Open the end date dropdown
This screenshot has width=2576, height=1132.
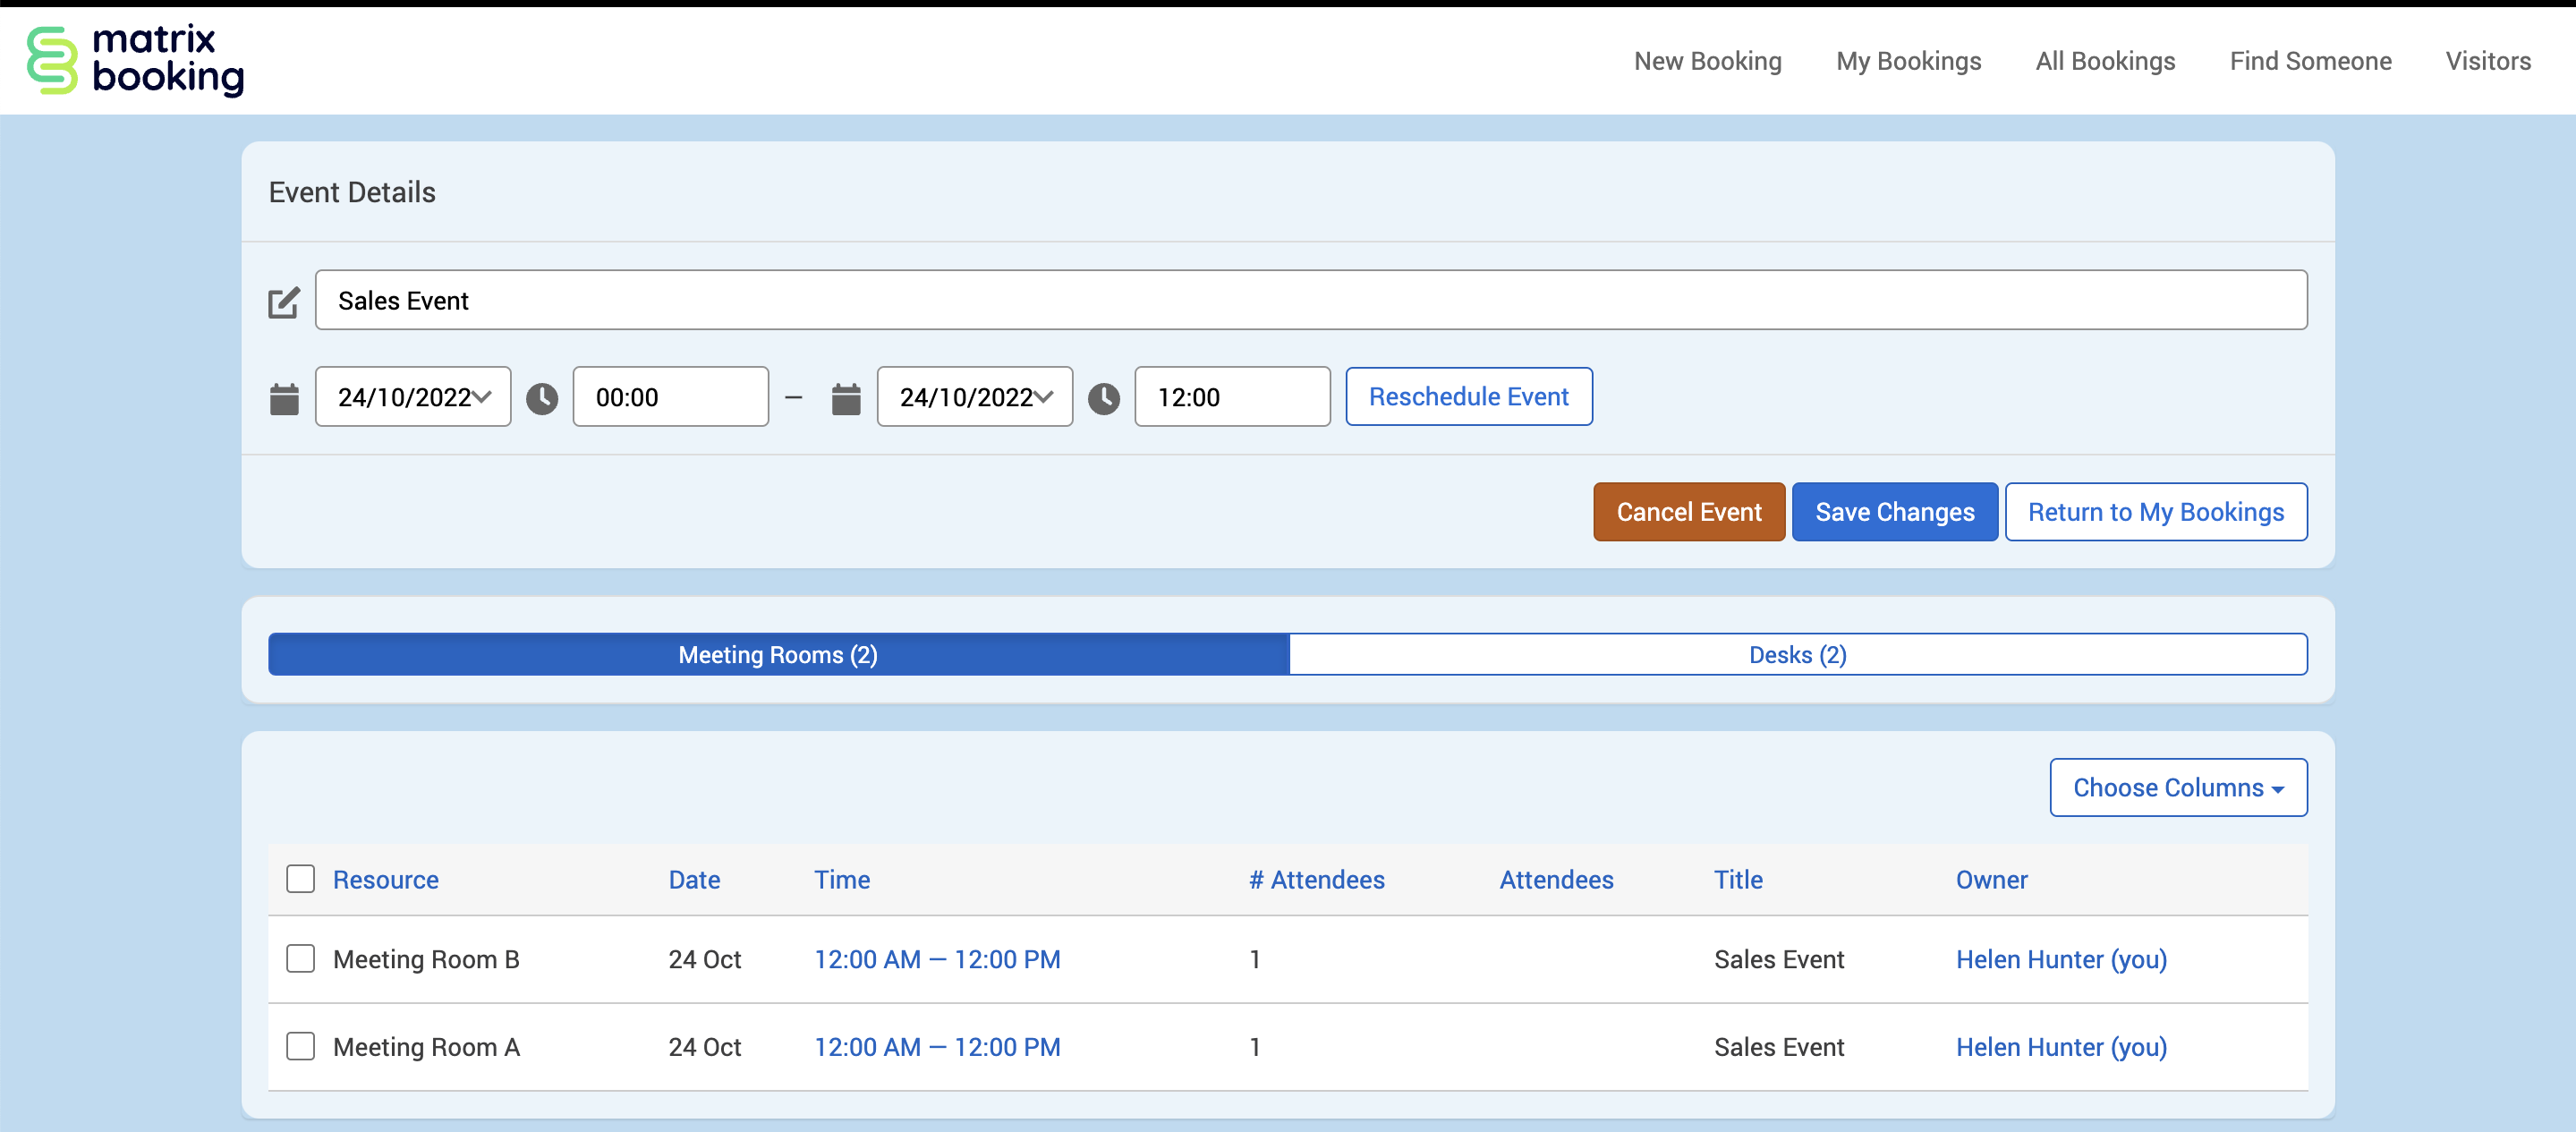pyautogui.click(x=975, y=397)
